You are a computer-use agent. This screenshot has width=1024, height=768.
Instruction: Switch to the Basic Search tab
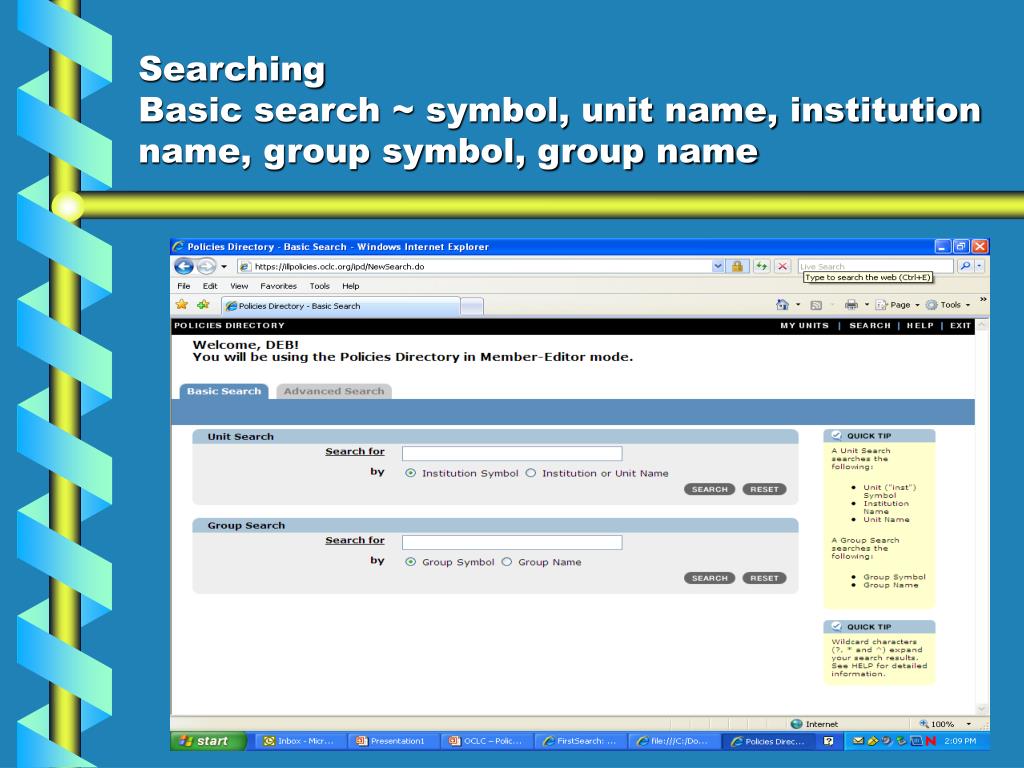click(224, 391)
